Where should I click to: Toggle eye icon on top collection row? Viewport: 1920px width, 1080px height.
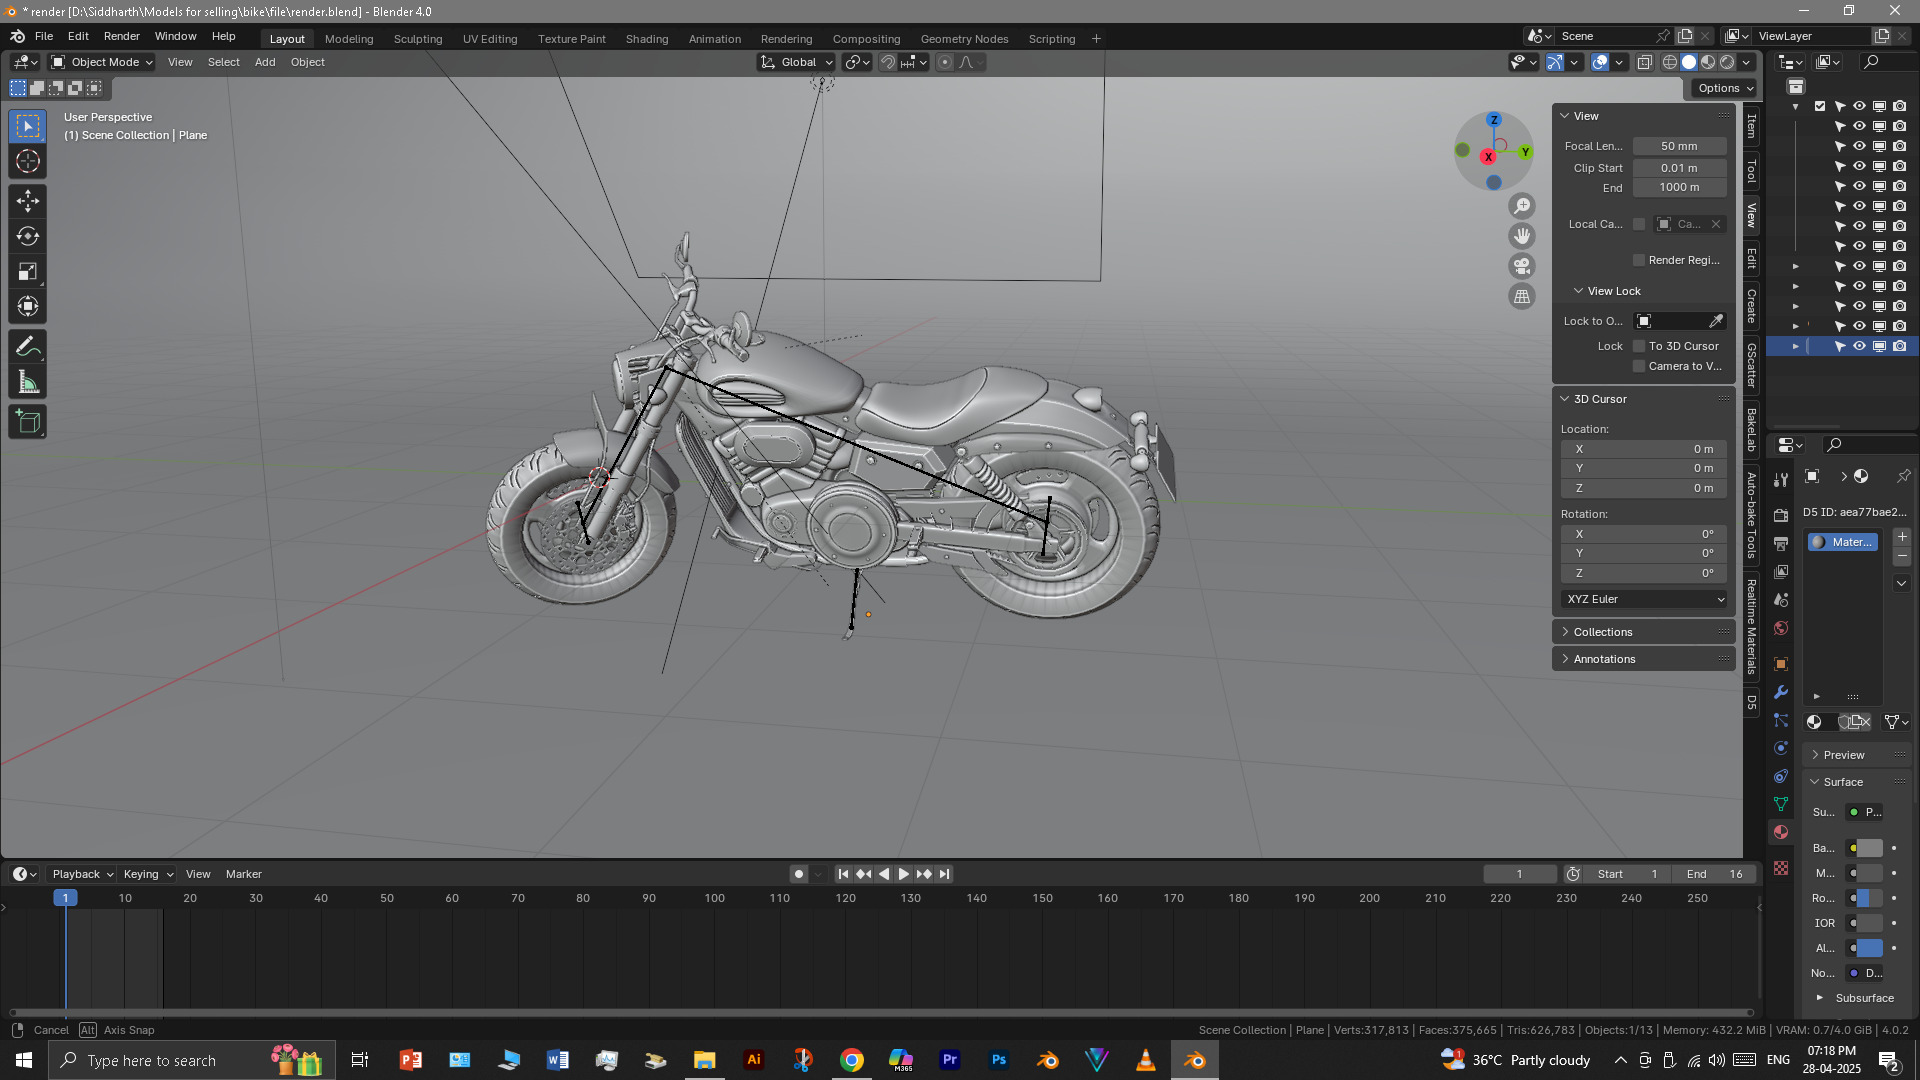[x=1859, y=106]
